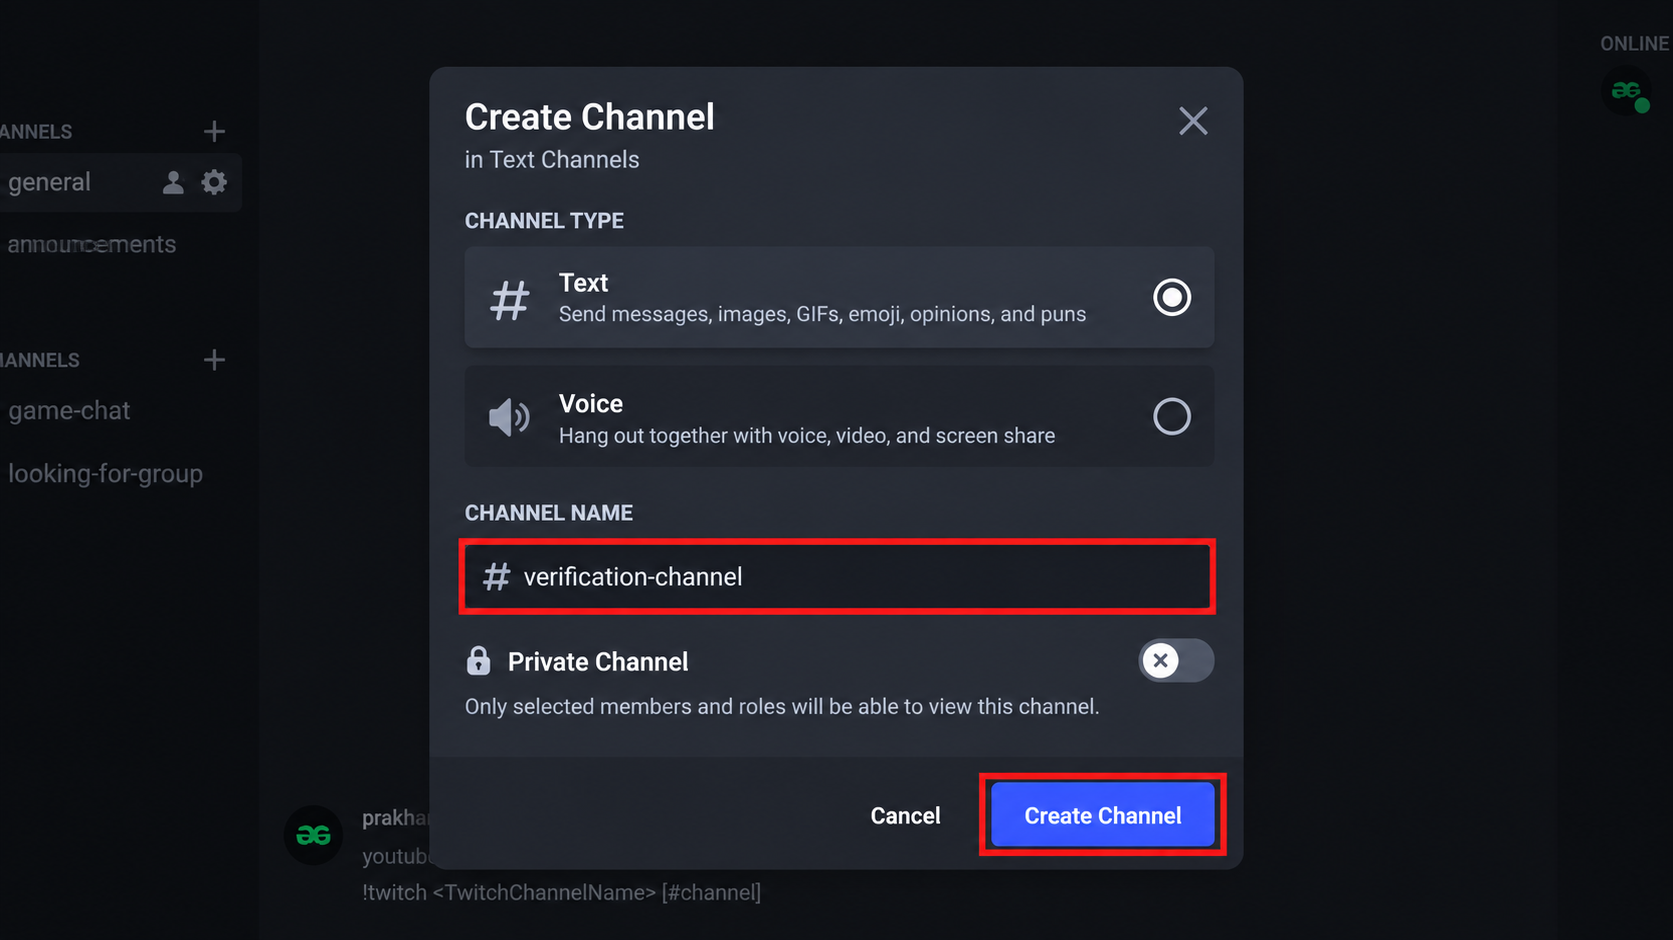Close the Create Channel dialog with X
Viewport: 1673px width, 940px height.
click(1192, 121)
